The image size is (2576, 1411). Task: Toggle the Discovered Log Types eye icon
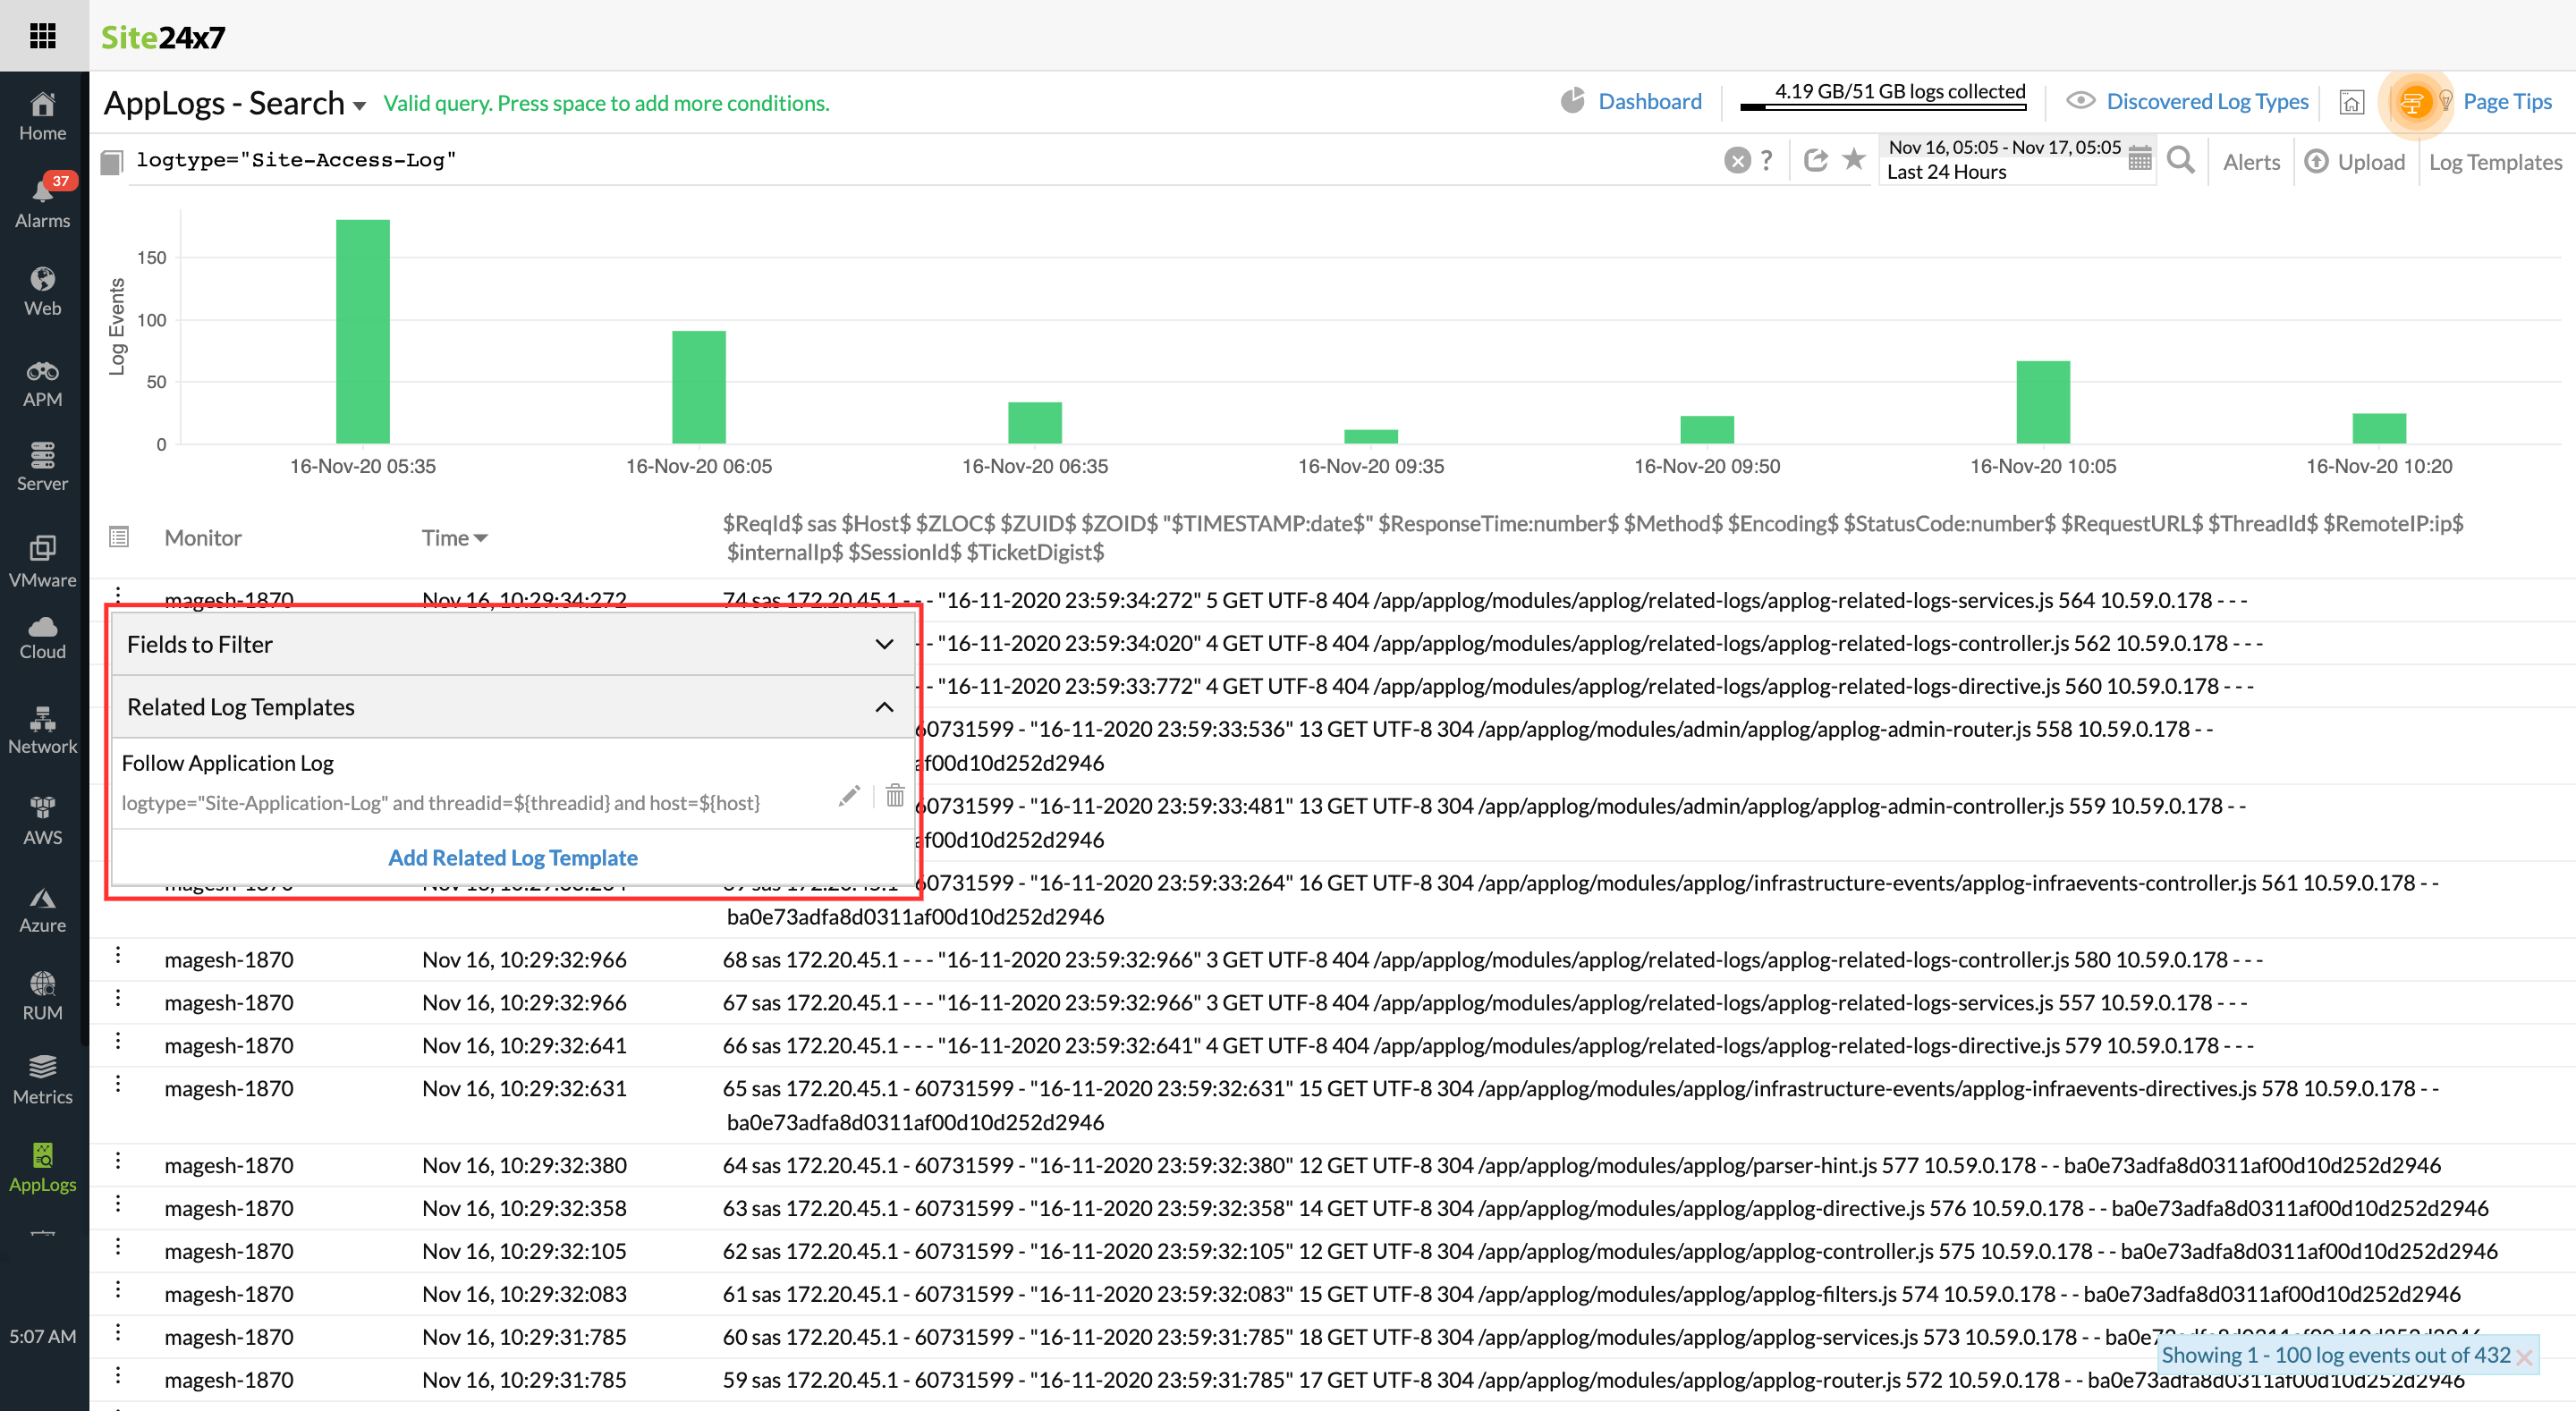[x=2080, y=101]
